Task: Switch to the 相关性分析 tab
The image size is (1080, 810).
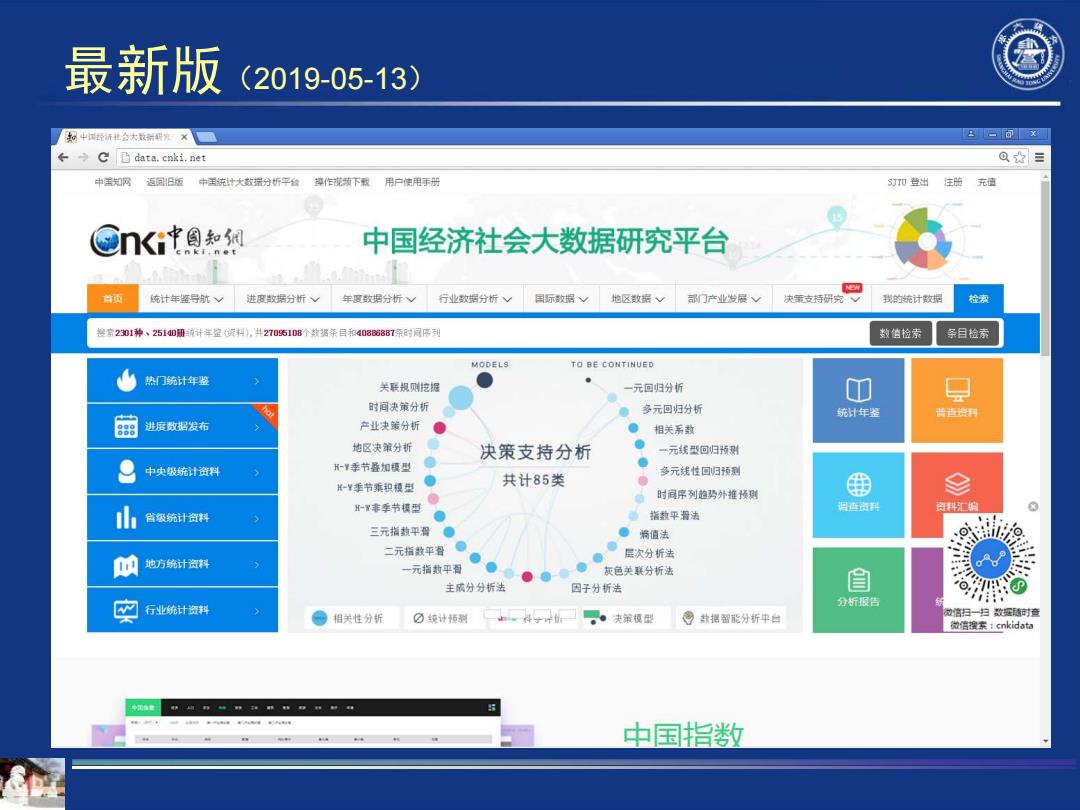Action: click(352, 618)
